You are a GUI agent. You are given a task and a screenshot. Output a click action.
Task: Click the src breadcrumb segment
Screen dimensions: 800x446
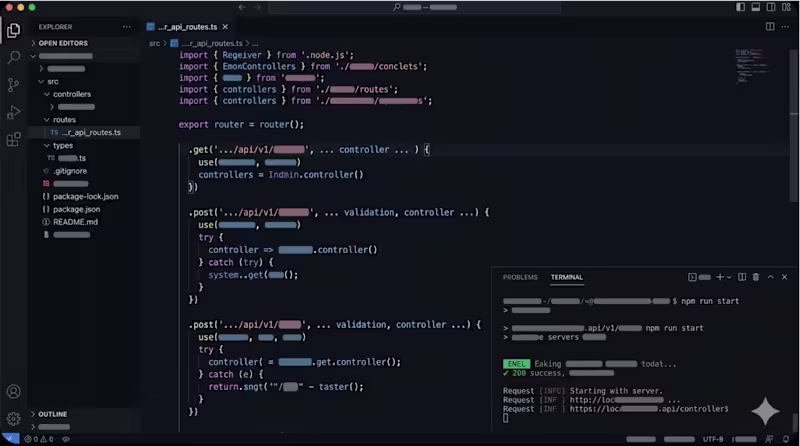click(x=155, y=43)
